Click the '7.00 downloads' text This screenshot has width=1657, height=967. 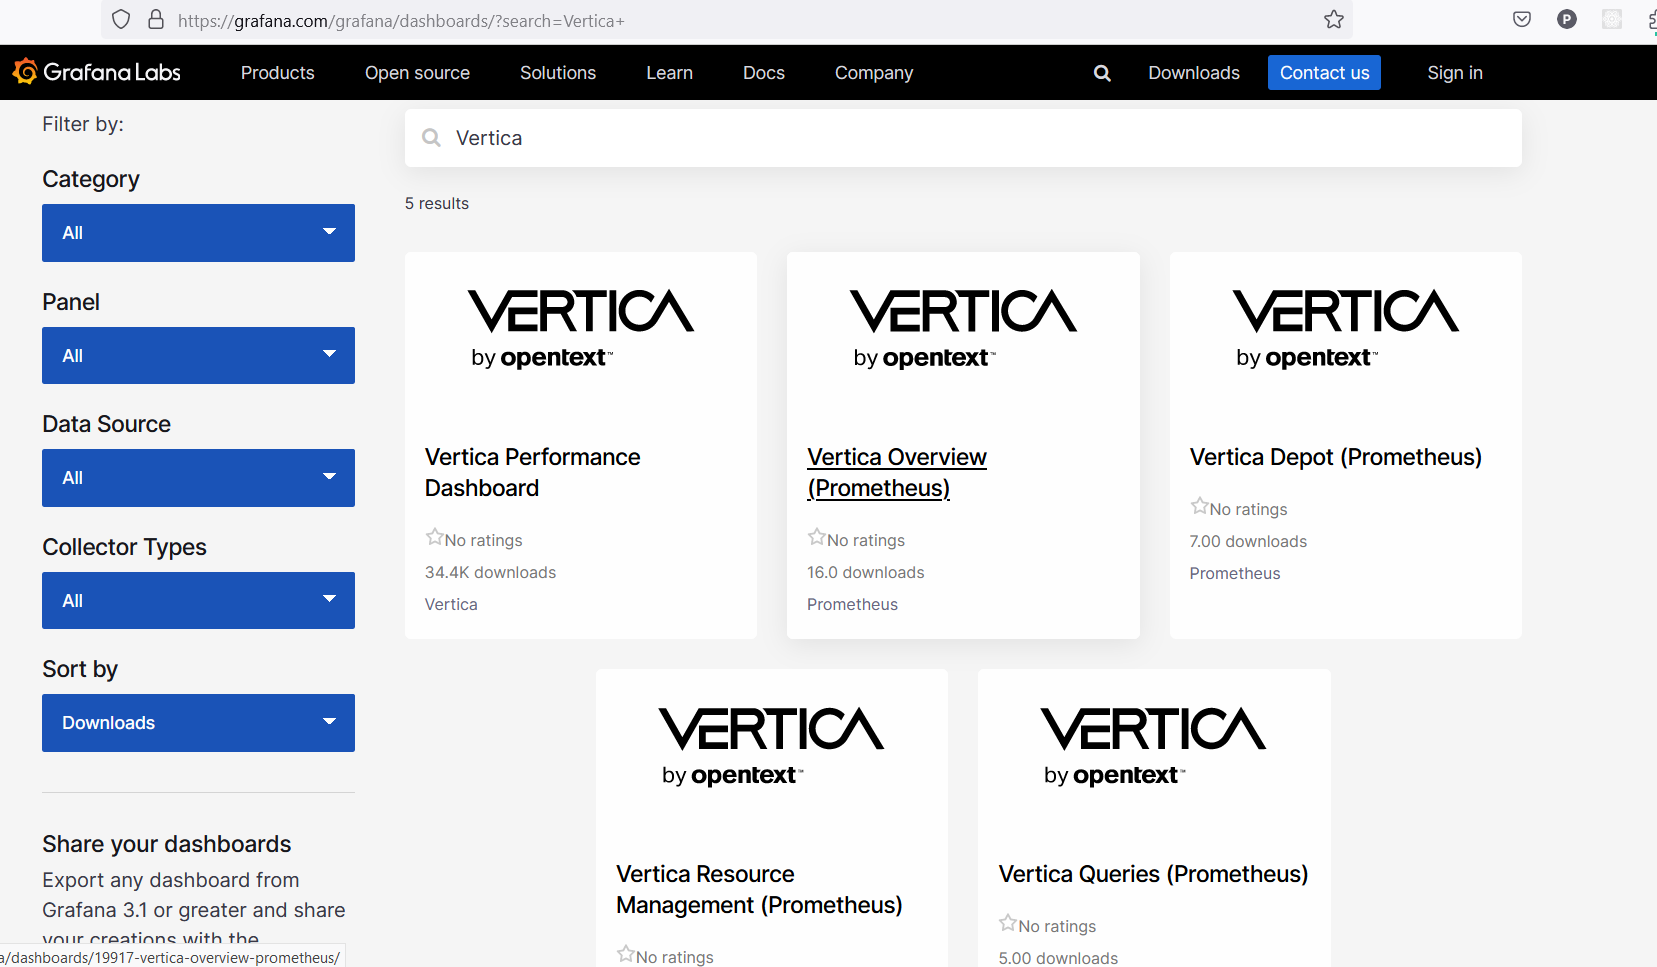click(x=1248, y=541)
